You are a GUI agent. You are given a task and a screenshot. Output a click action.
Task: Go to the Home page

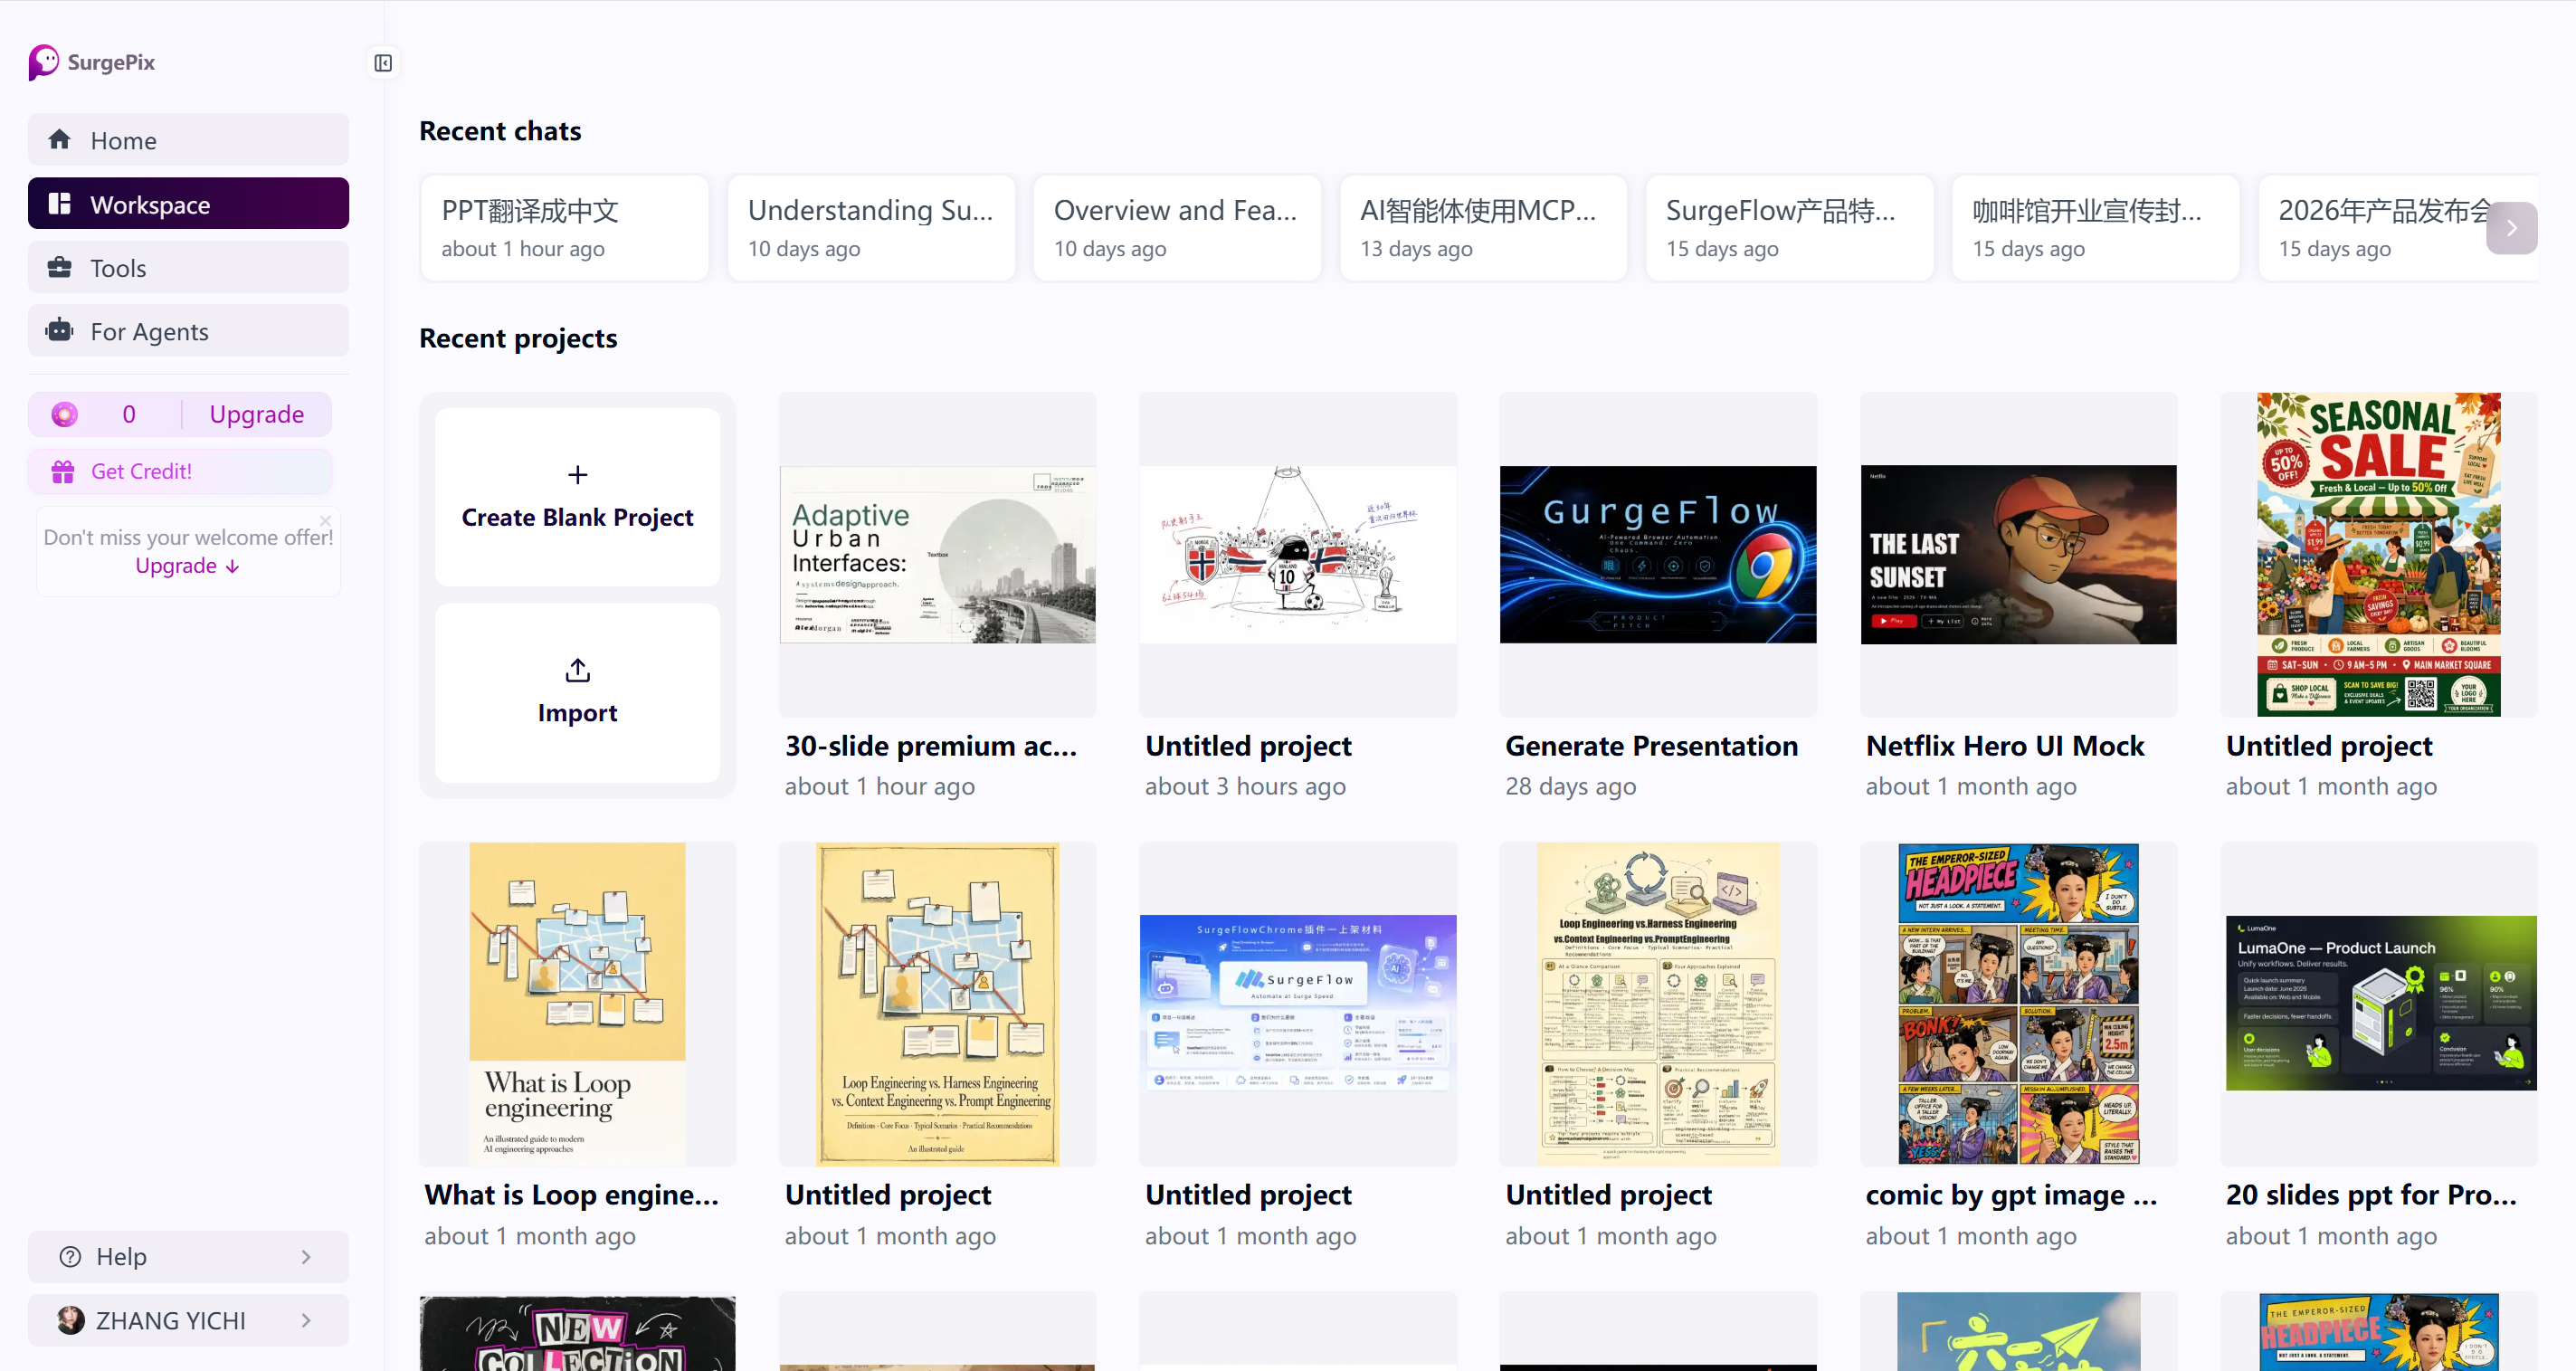(x=188, y=139)
